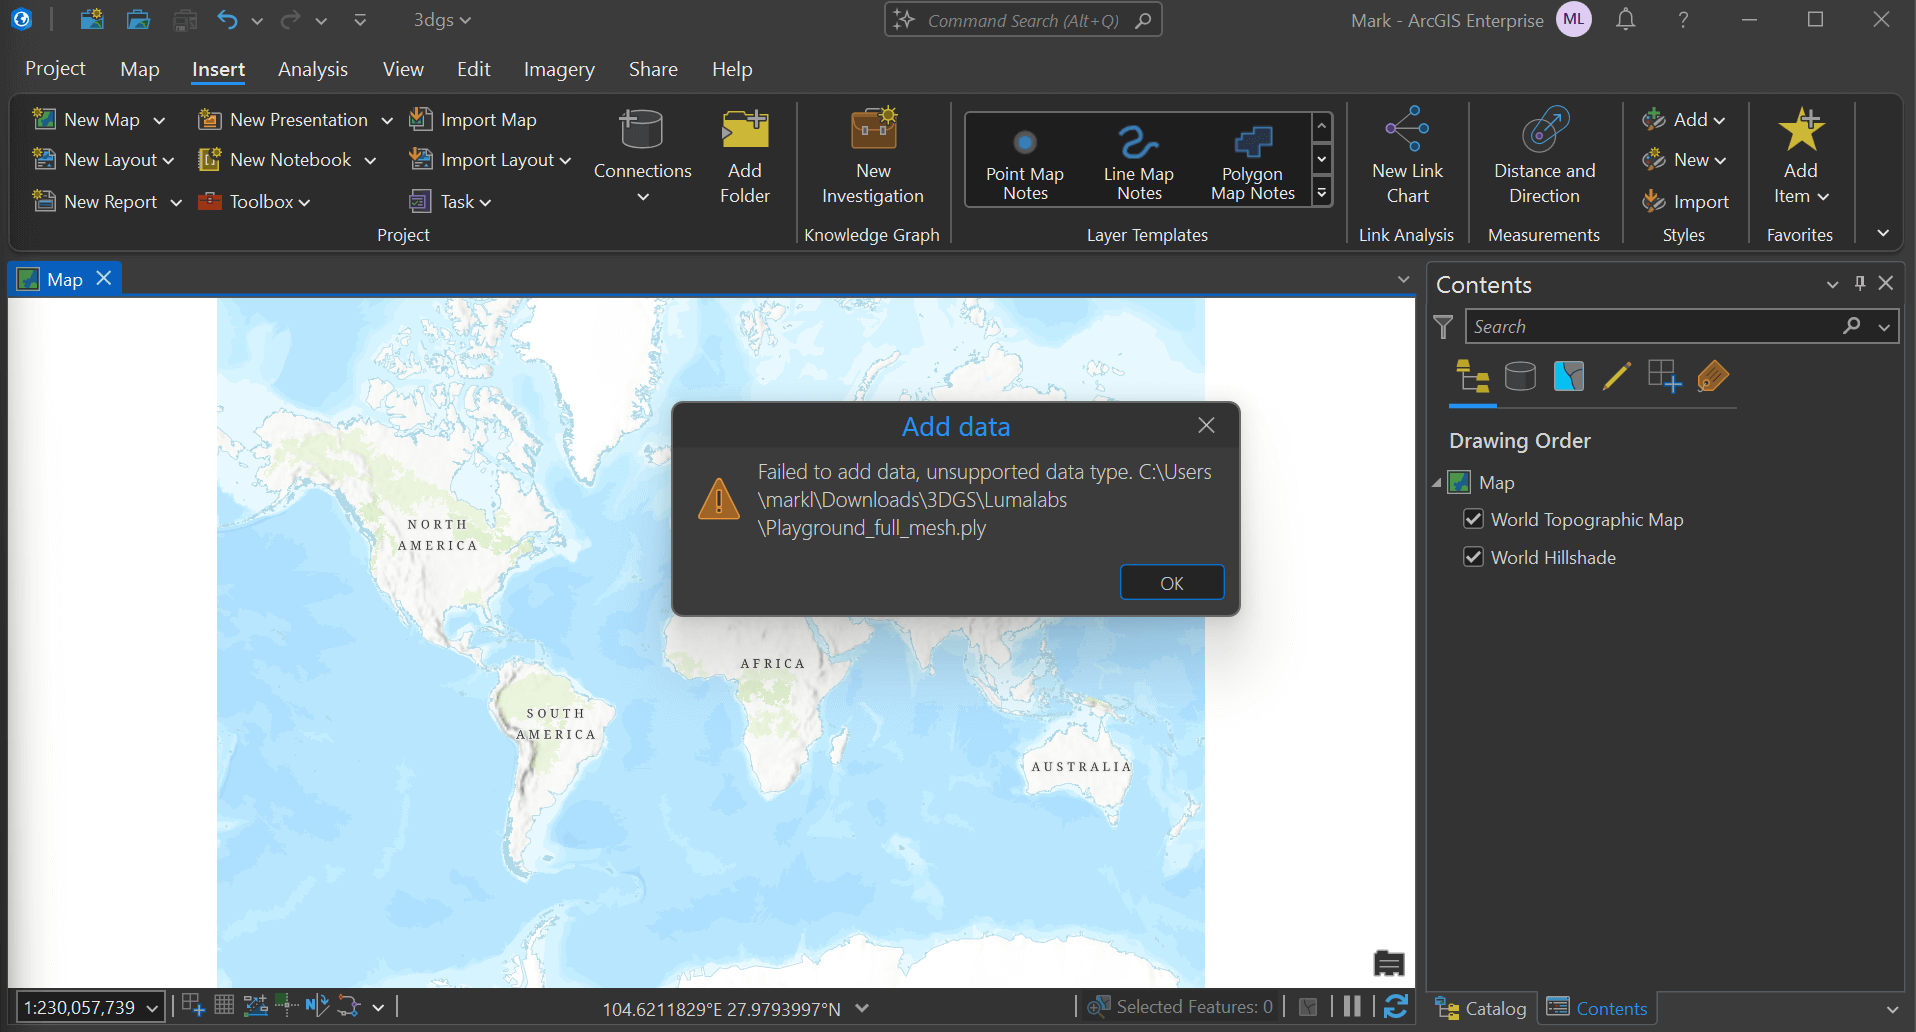The width and height of the screenshot is (1916, 1032).
Task: Create a New Investigation
Action: 873,157
